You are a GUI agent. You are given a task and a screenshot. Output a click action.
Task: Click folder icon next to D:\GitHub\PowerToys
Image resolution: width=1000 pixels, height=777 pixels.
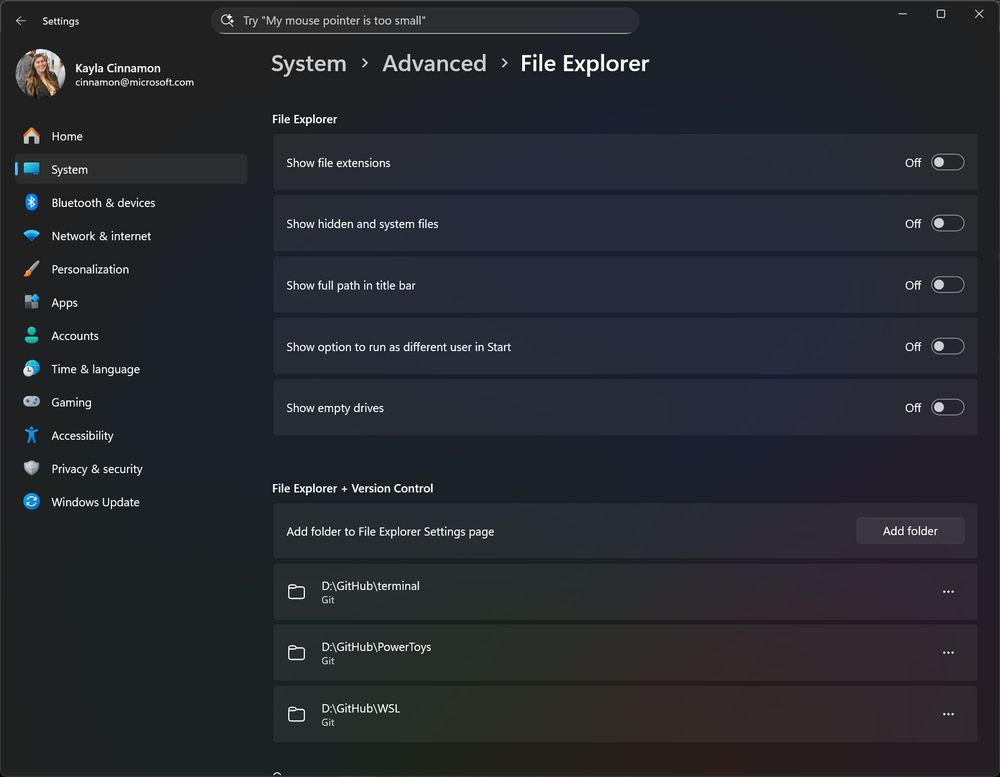(297, 653)
